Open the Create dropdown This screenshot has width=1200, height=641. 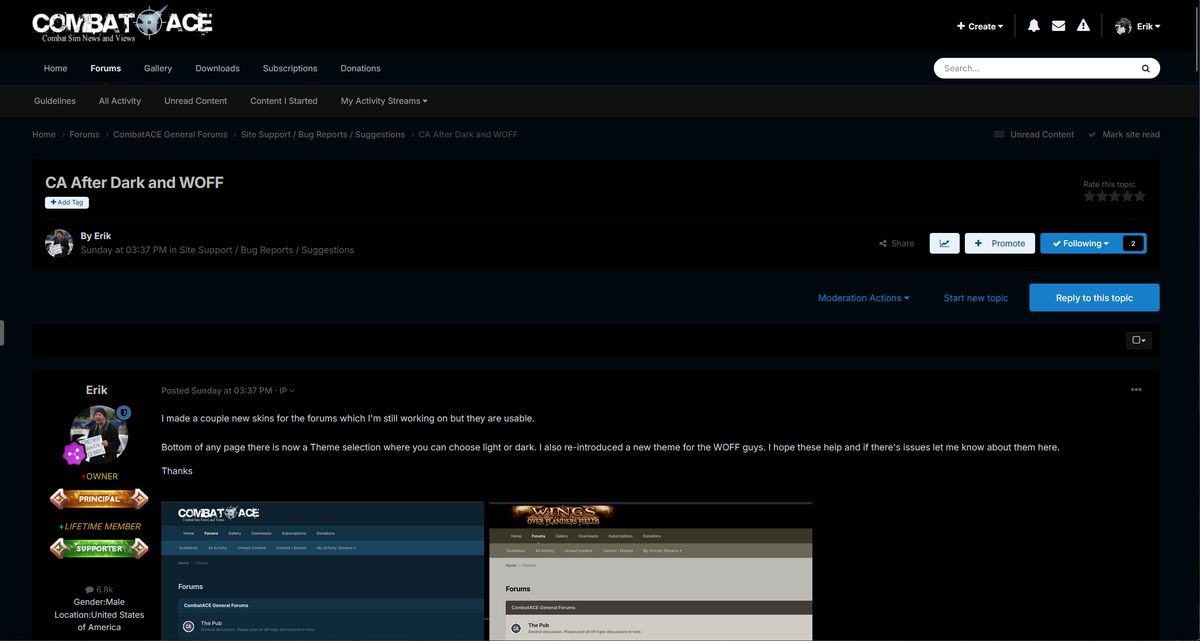[979, 25]
